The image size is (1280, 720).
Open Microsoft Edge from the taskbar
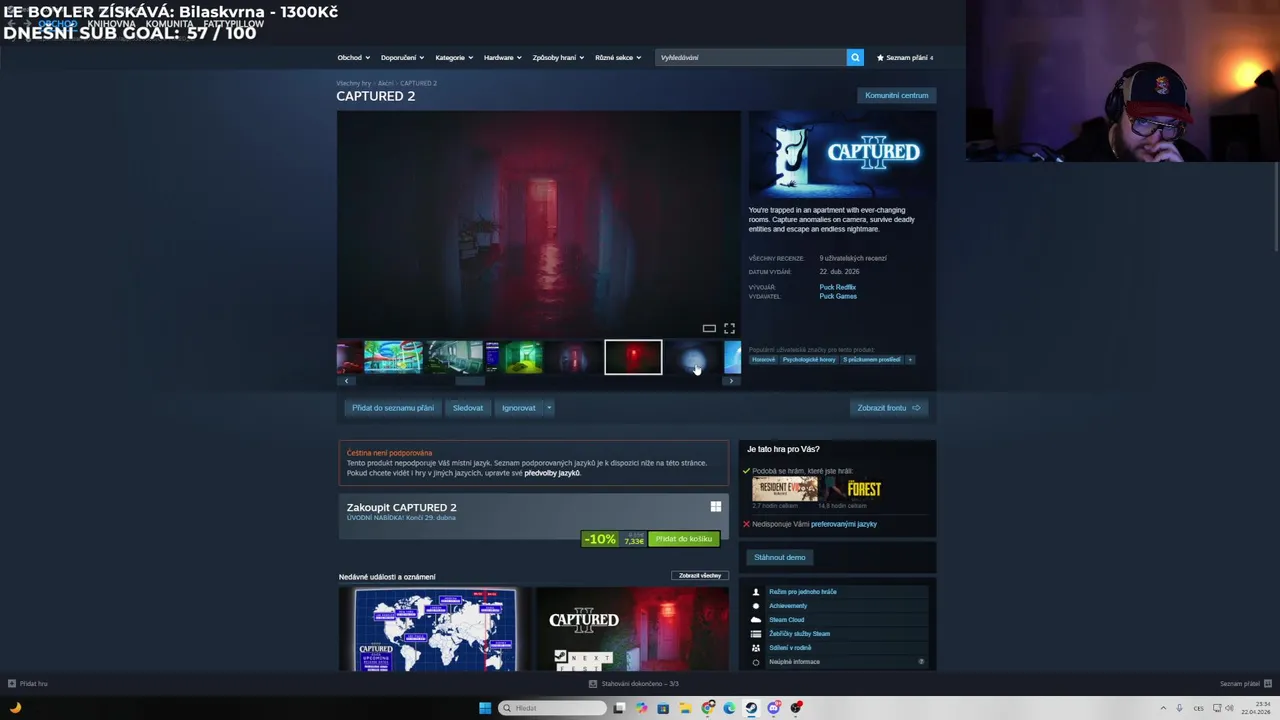click(730, 708)
